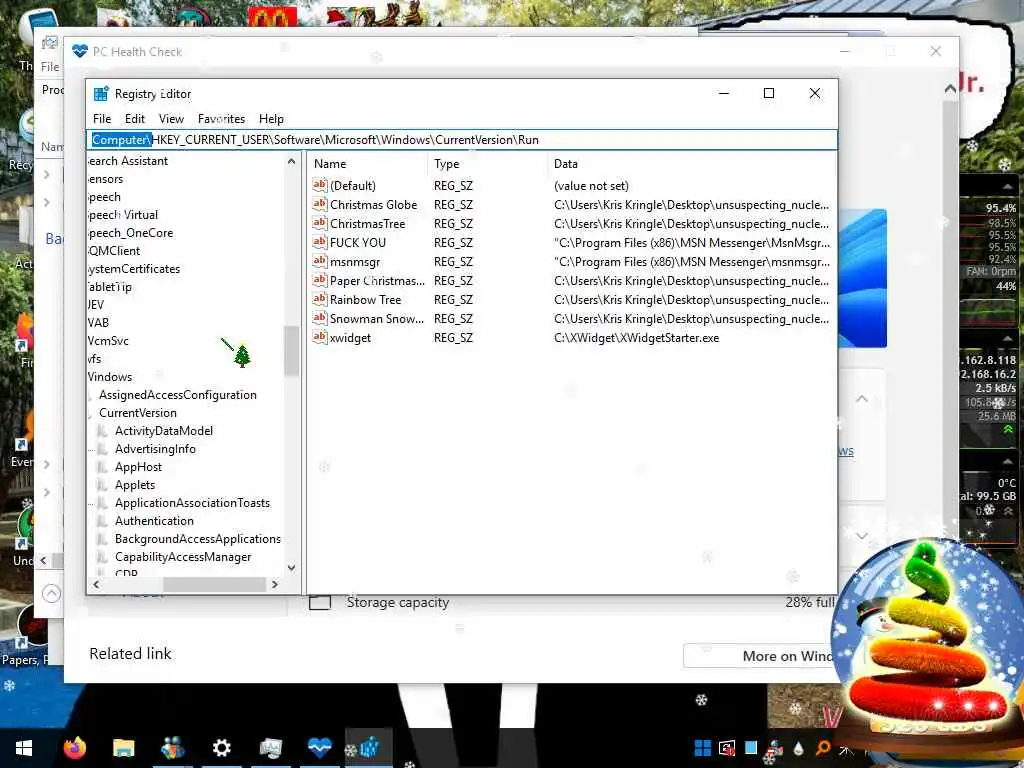This screenshot has width=1024, height=768.
Task: Select the BackgroundAccessApplications key
Action: 198,539
